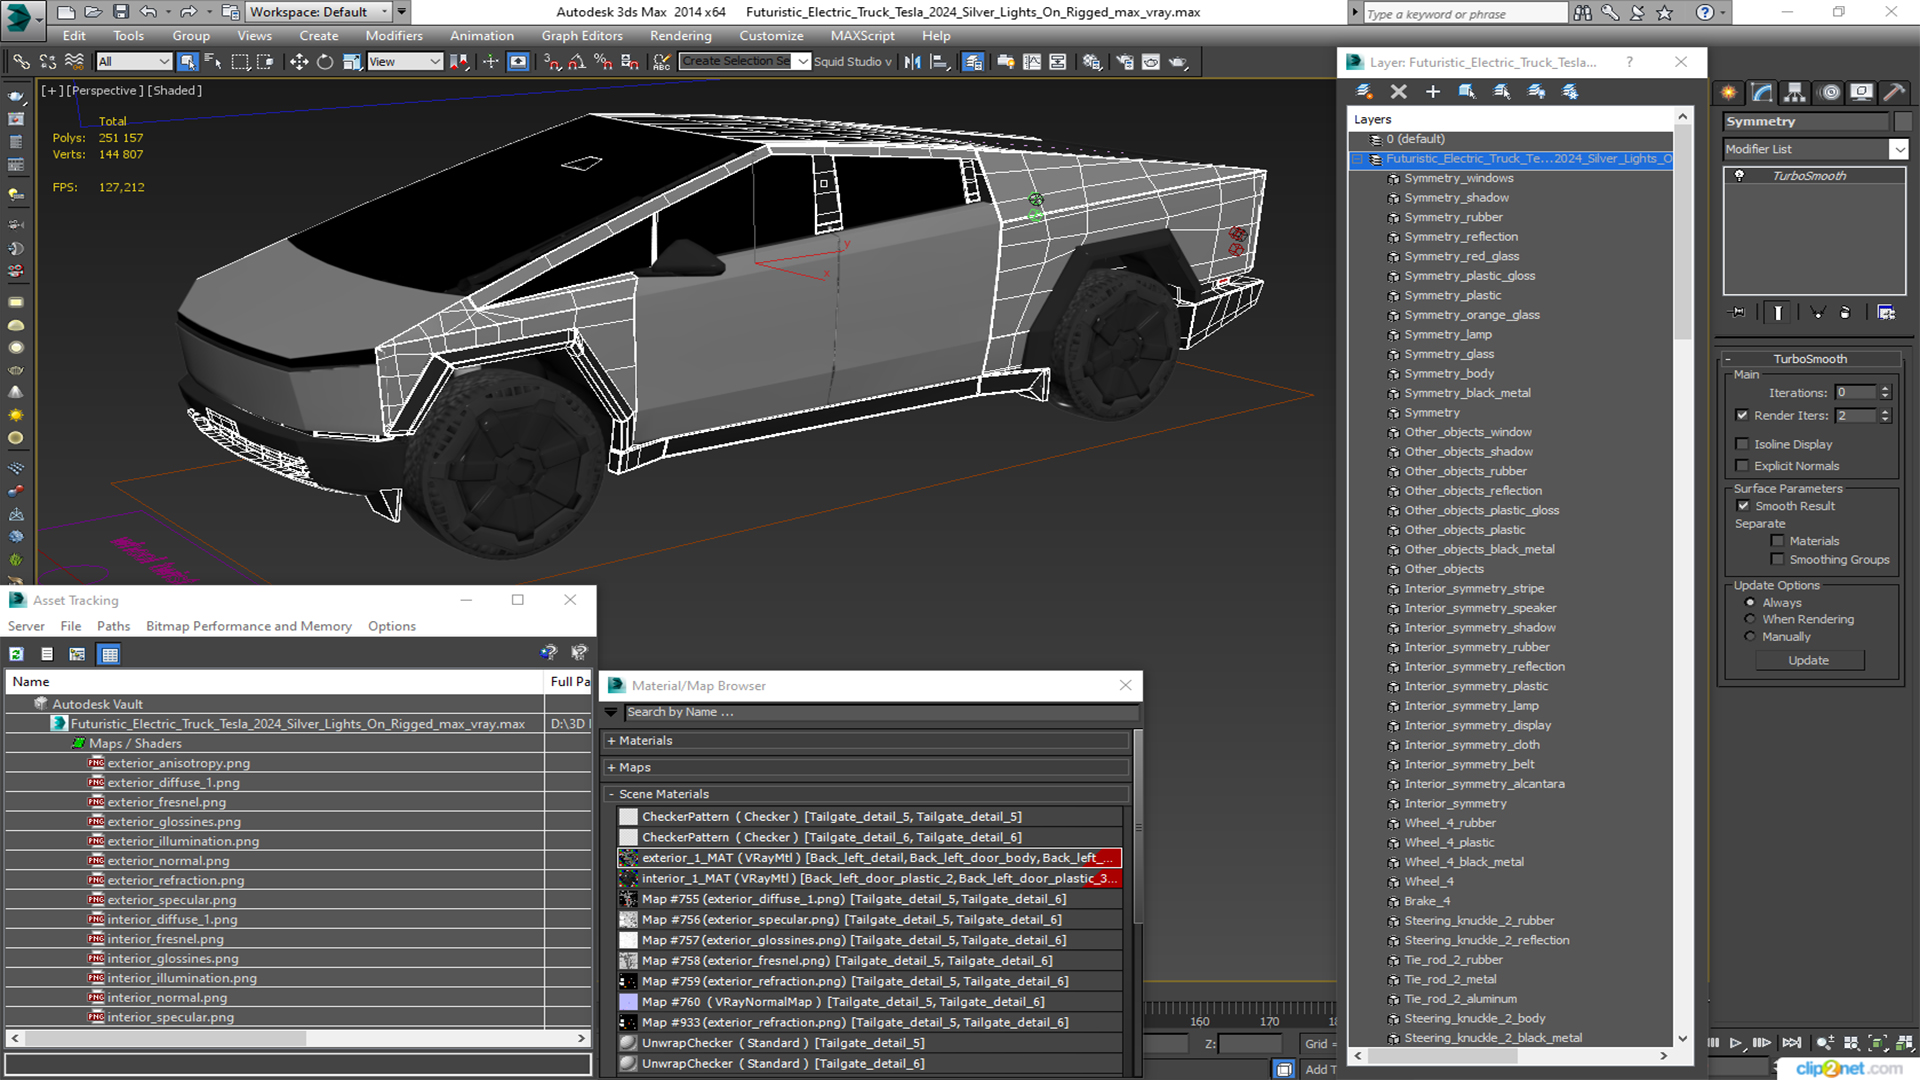Toggle the TurboSmooth modifier lightbulb
This screenshot has width=1920, height=1080.
[x=1739, y=176]
